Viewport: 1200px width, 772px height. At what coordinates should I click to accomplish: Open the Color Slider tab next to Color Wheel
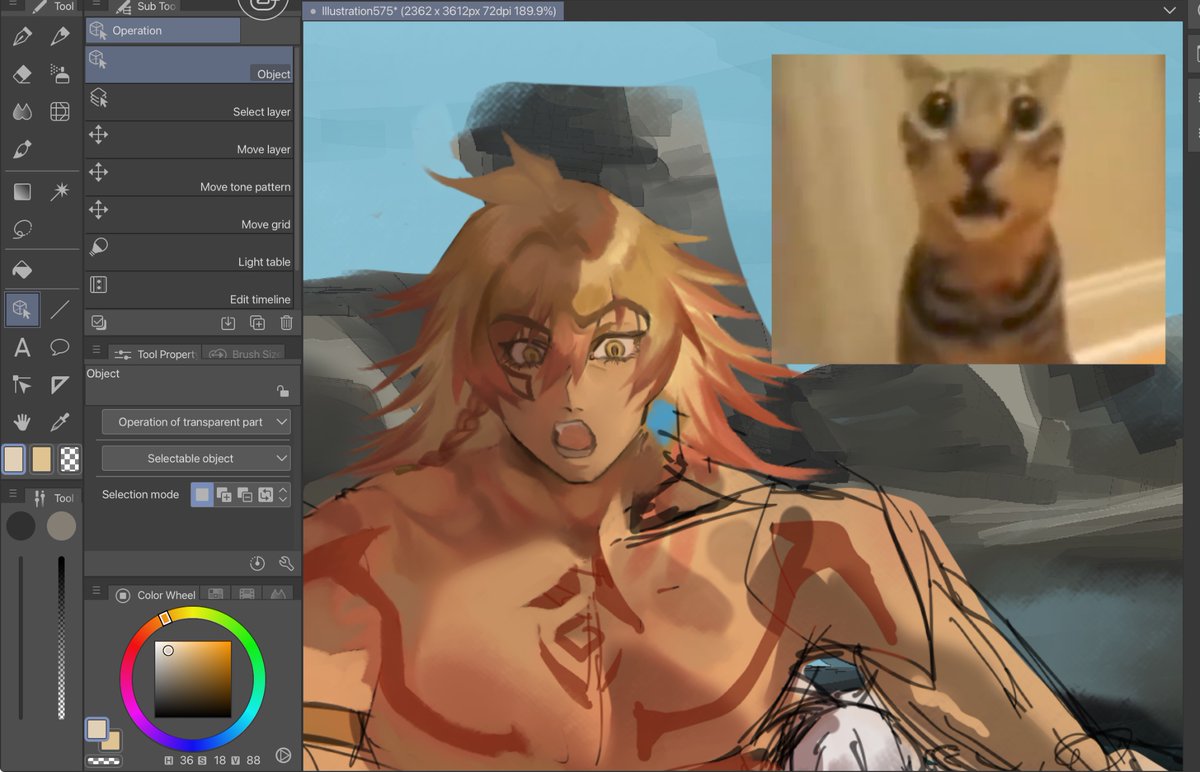pyautogui.click(x=215, y=594)
